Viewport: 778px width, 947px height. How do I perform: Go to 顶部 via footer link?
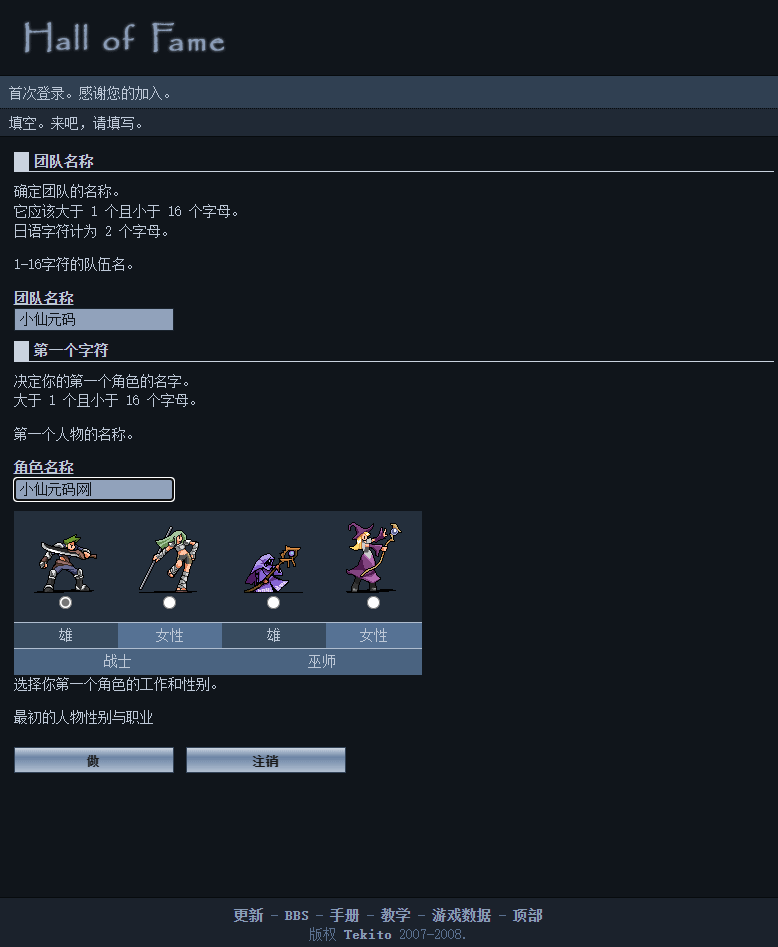(x=527, y=915)
